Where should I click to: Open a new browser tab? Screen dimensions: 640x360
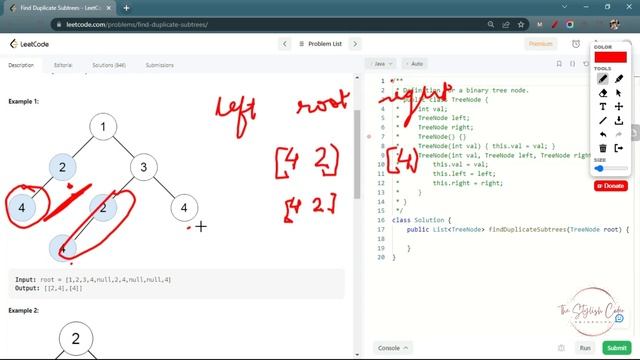coord(127,8)
